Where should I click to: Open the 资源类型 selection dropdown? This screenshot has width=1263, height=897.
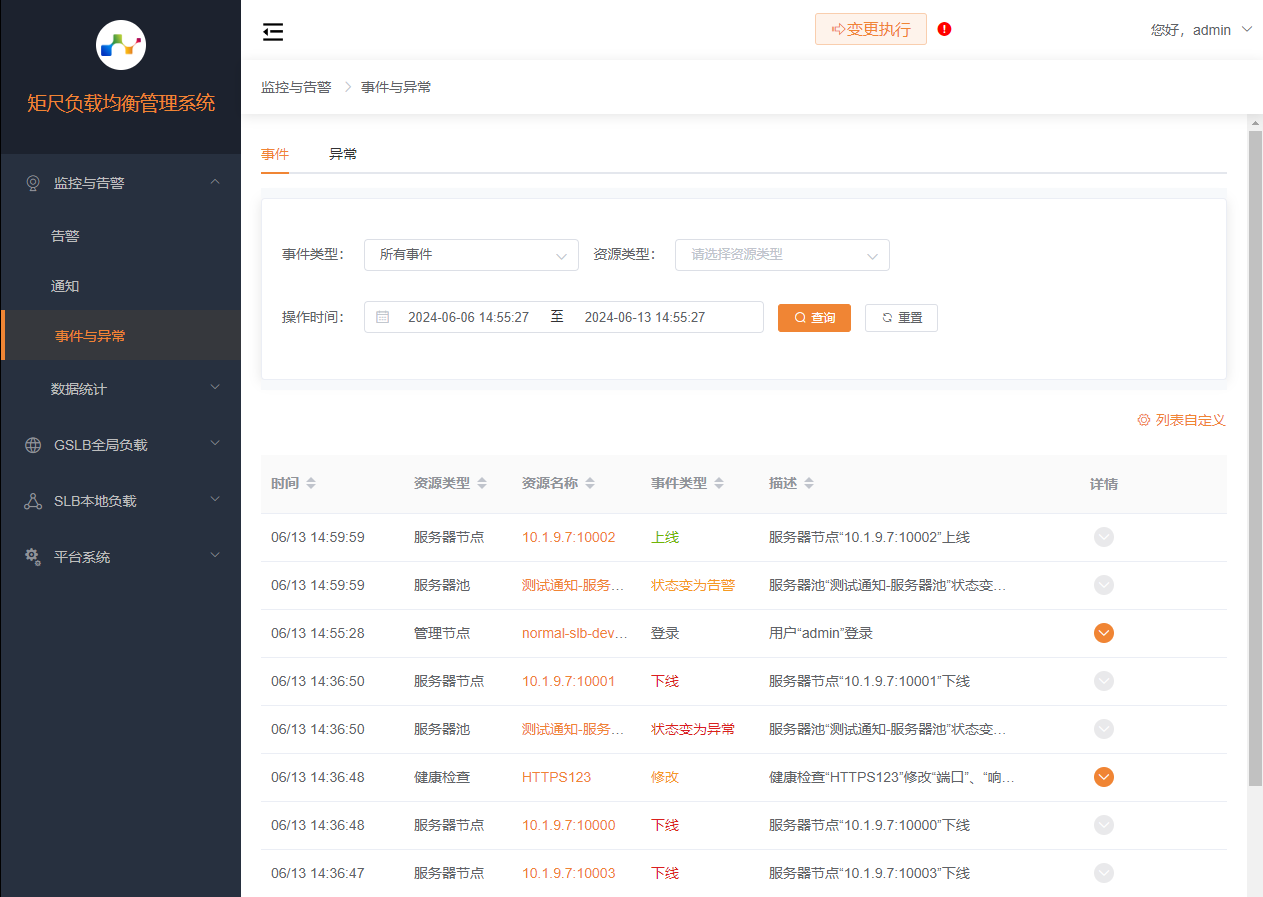(x=782, y=255)
